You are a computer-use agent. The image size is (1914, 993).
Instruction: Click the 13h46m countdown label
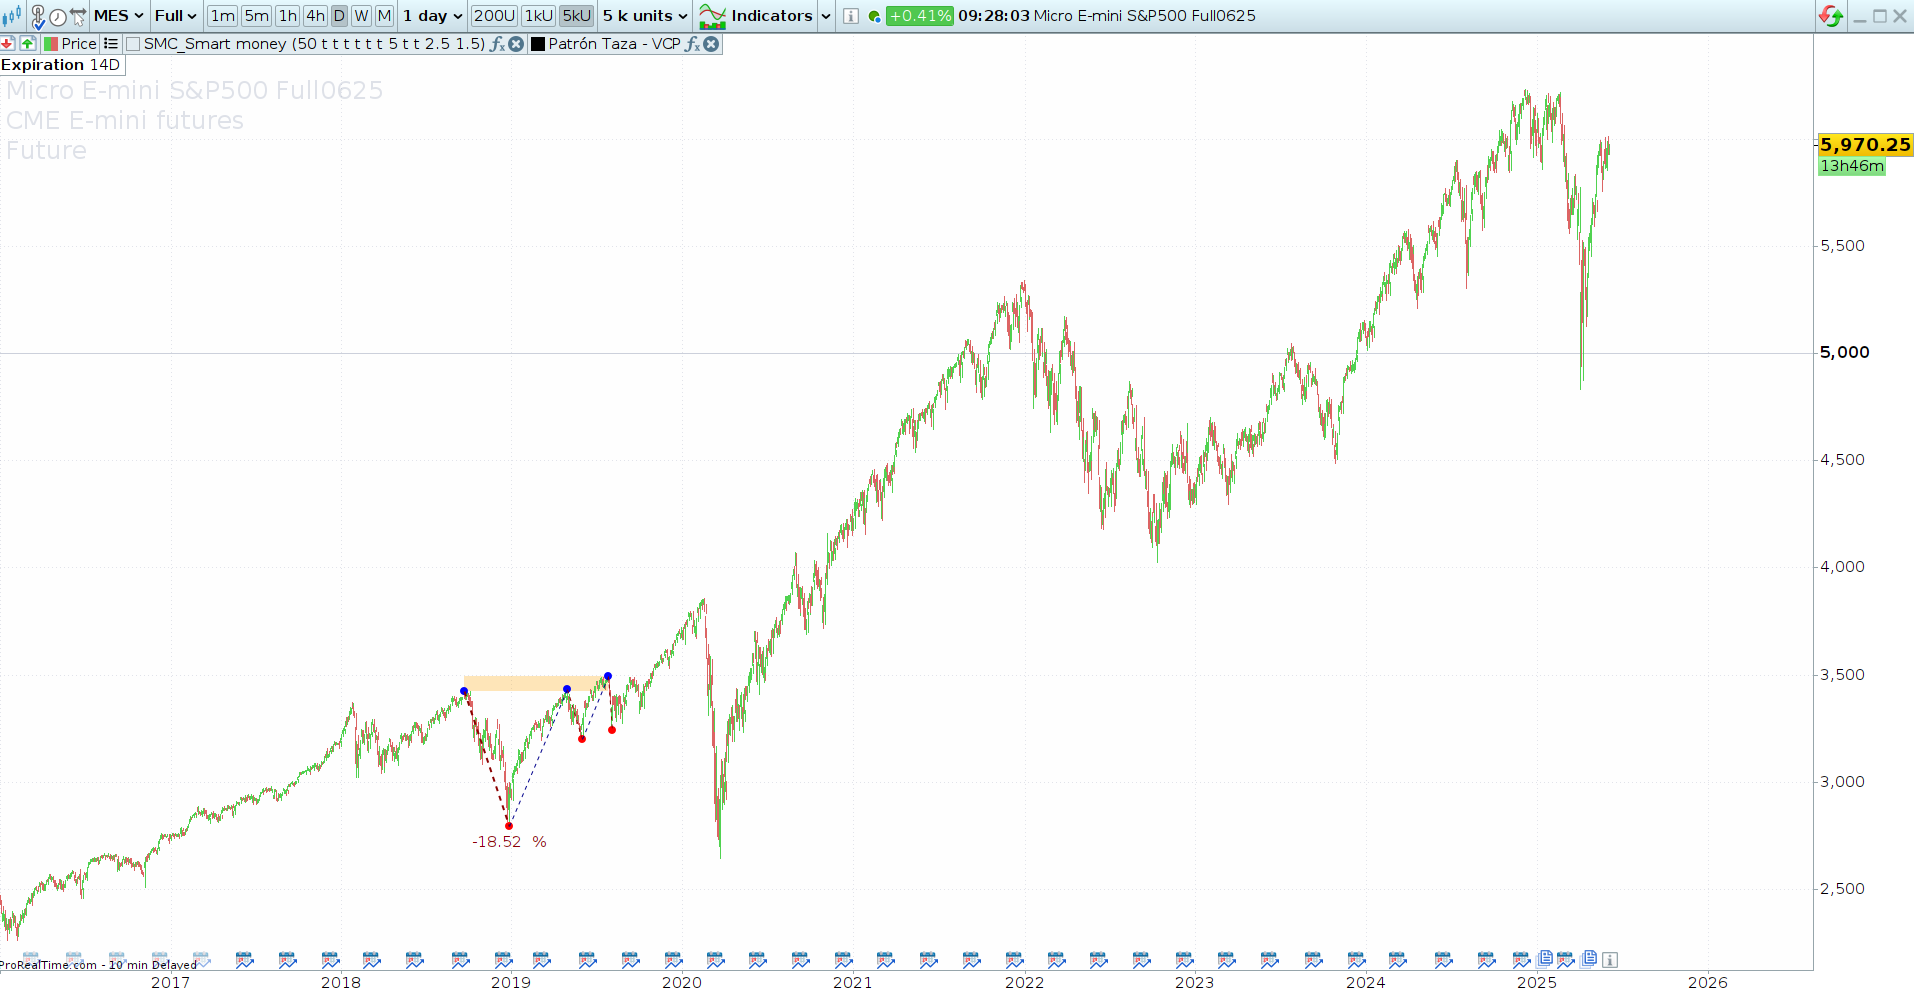tap(1852, 166)
